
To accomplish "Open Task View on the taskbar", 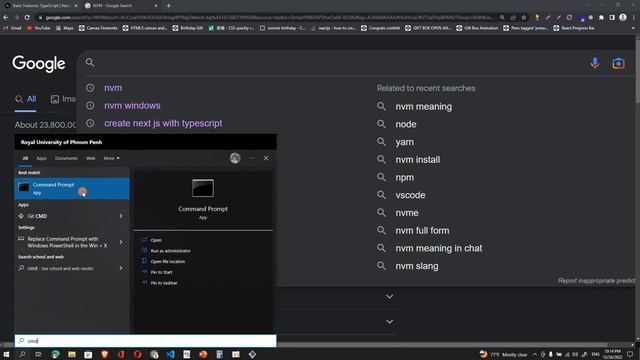I will (x=38, y=354).
